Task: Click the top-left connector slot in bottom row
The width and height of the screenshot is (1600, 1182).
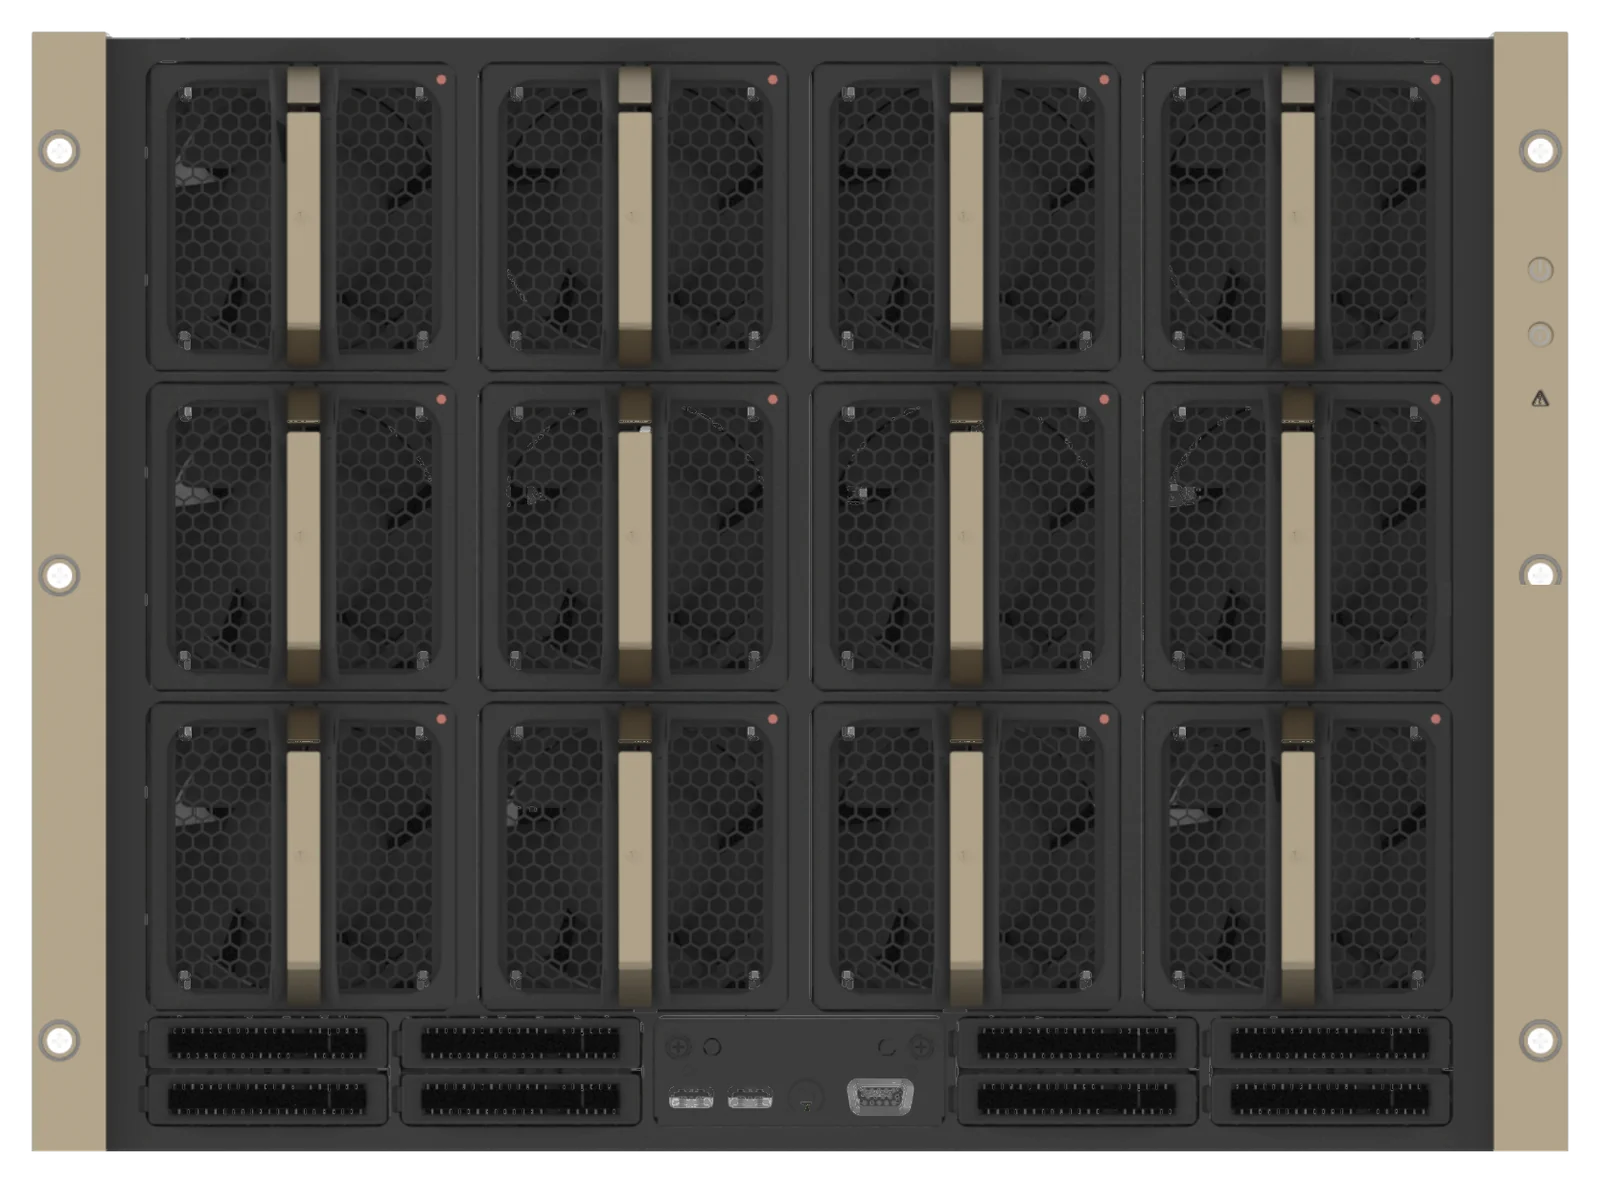Action: (267, 1043)
